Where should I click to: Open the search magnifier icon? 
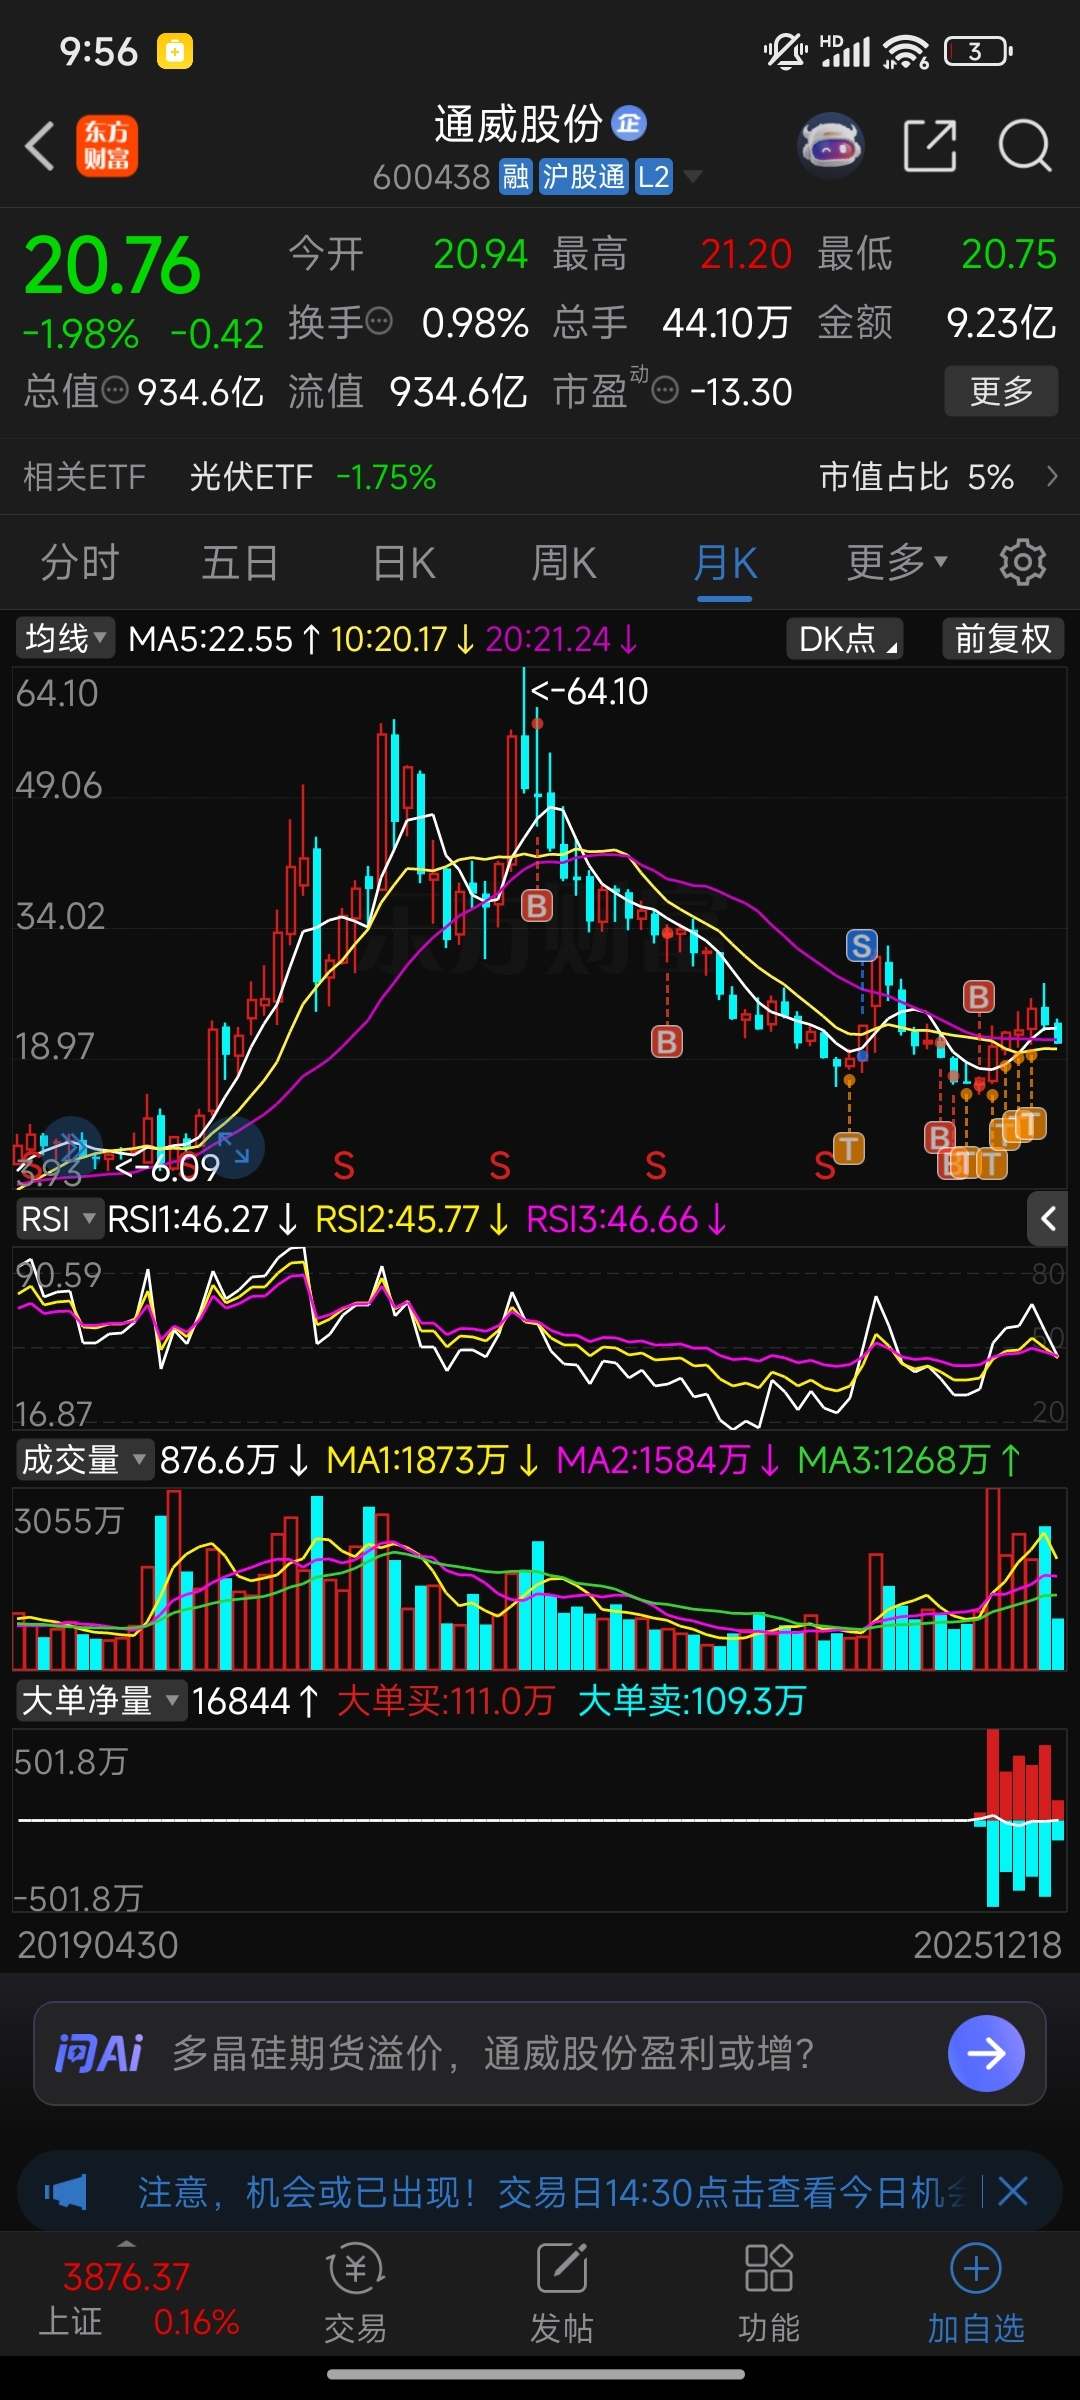(x=1024, y=146)
